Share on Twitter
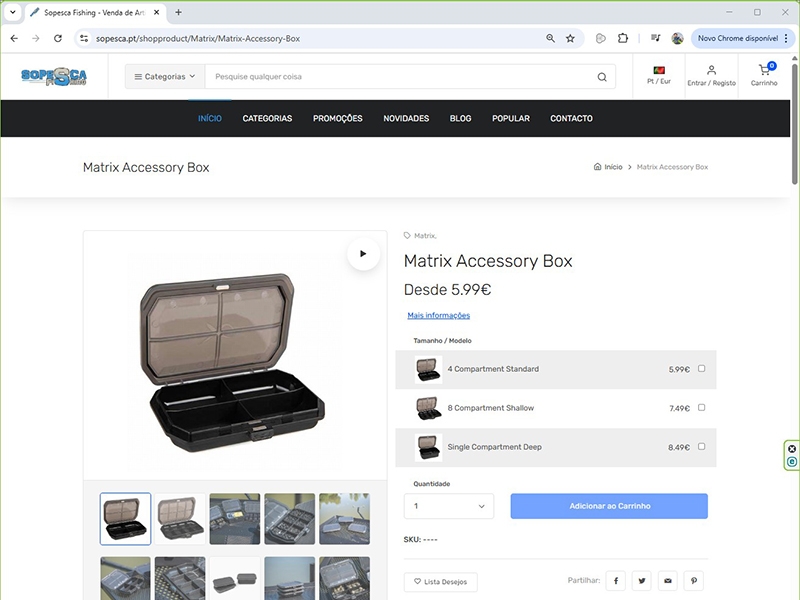 [x=642, y=581]
